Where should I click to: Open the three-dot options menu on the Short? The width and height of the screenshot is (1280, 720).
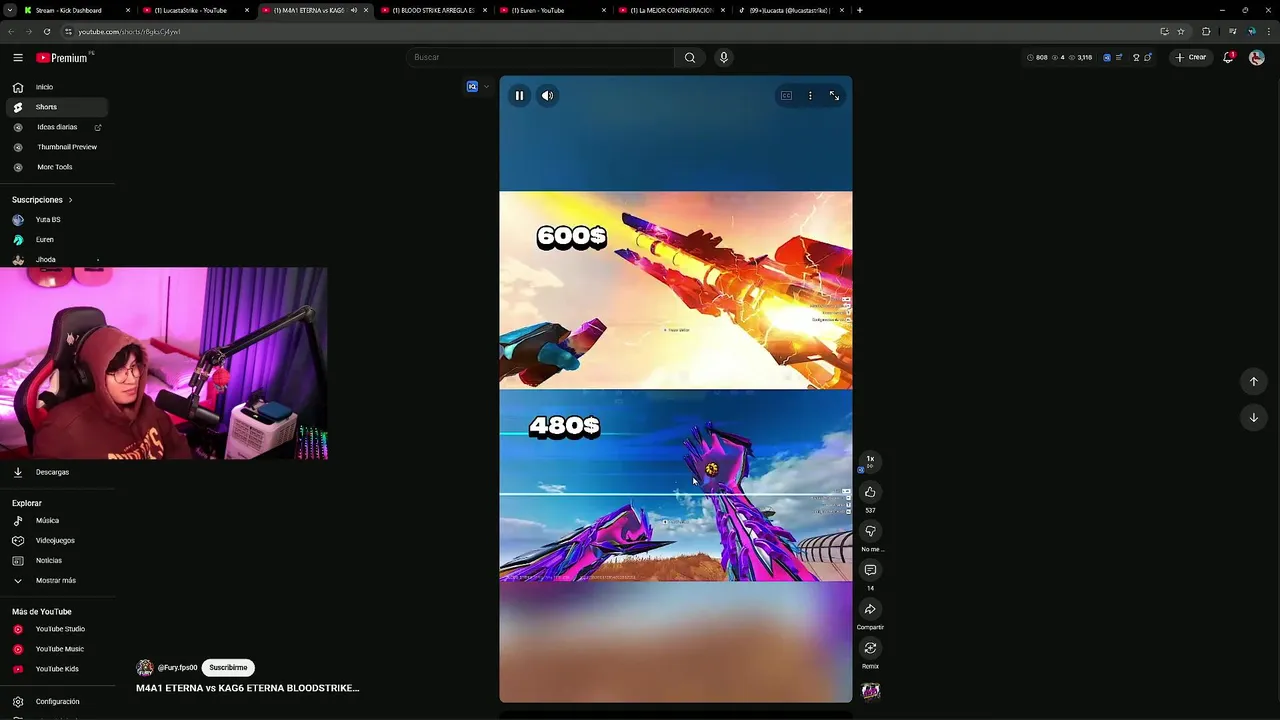[810, 96]
